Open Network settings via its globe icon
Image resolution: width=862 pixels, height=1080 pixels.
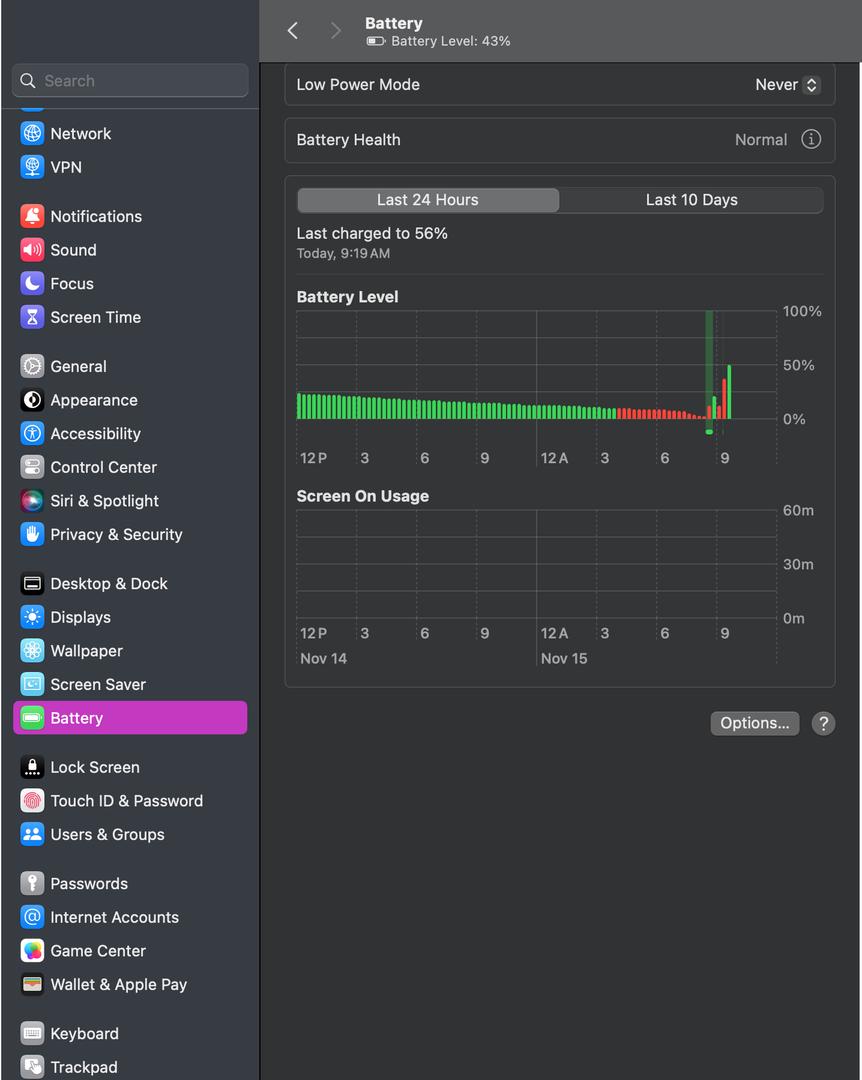[32, 133]
